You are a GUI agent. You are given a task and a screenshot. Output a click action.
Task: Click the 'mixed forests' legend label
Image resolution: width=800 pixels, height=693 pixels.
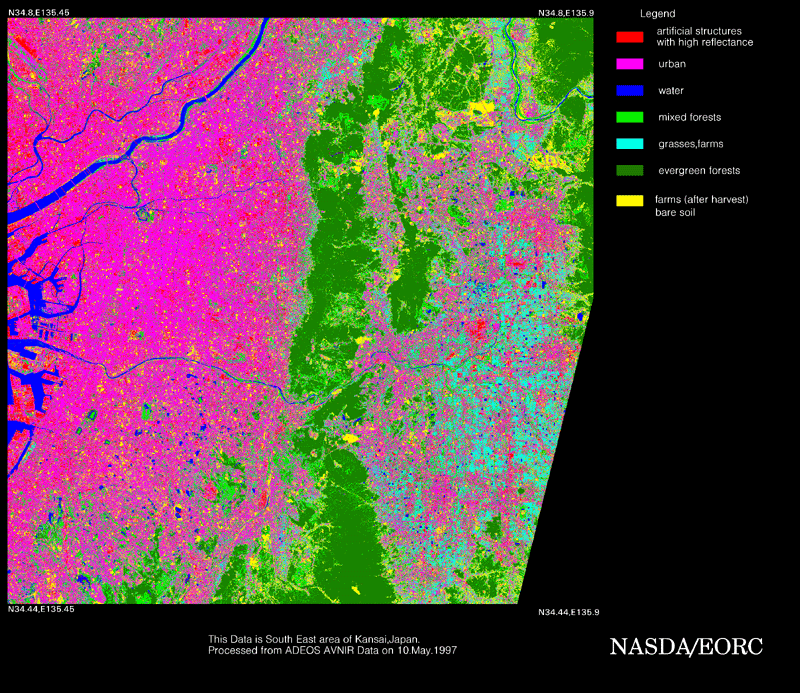(x=690, y=117)
